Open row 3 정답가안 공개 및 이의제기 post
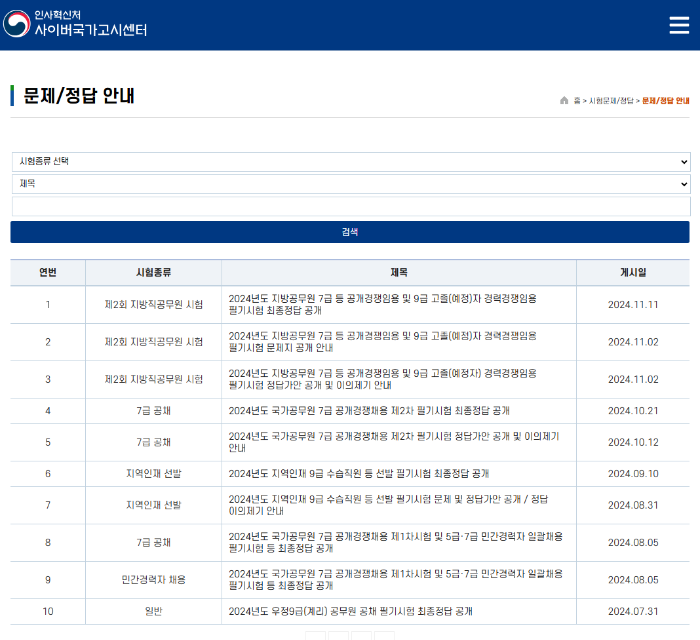This screenshot has width=700, height=640. 383,379
